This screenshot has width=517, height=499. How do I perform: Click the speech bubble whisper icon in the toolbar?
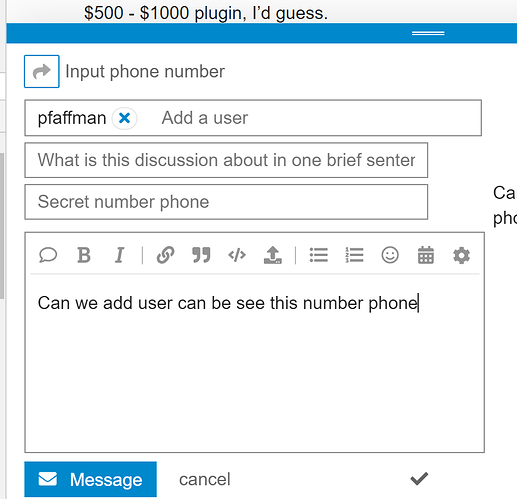pos(48,255)
